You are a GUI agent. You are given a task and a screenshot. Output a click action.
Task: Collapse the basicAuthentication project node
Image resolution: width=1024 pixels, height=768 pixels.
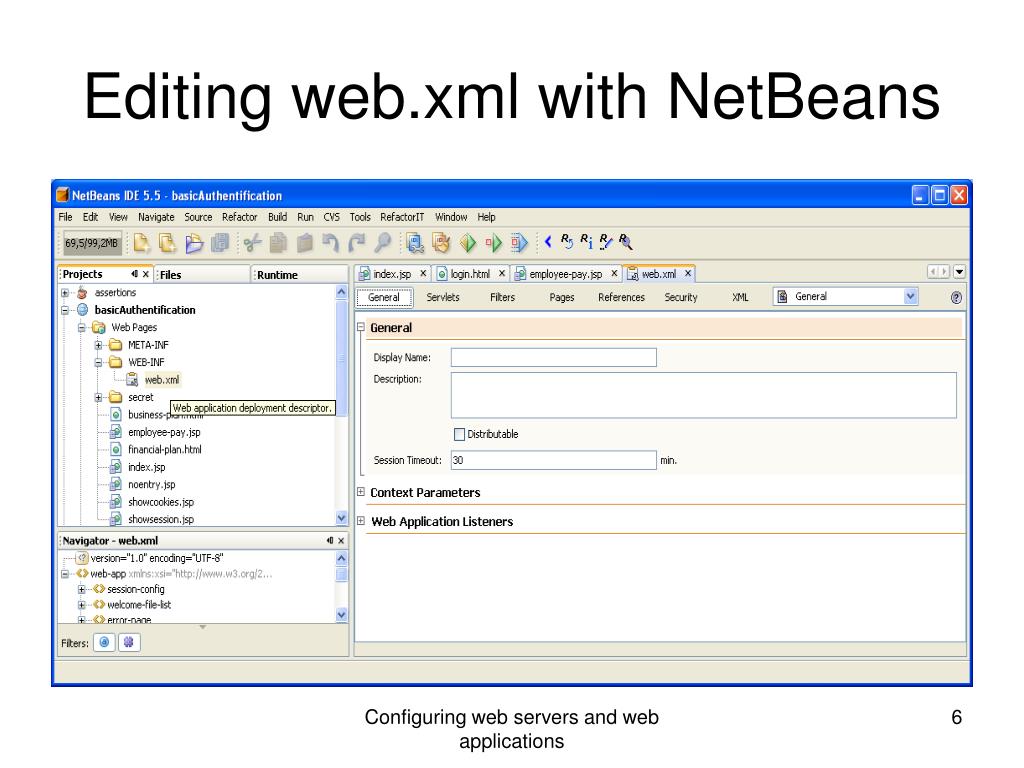65,310
